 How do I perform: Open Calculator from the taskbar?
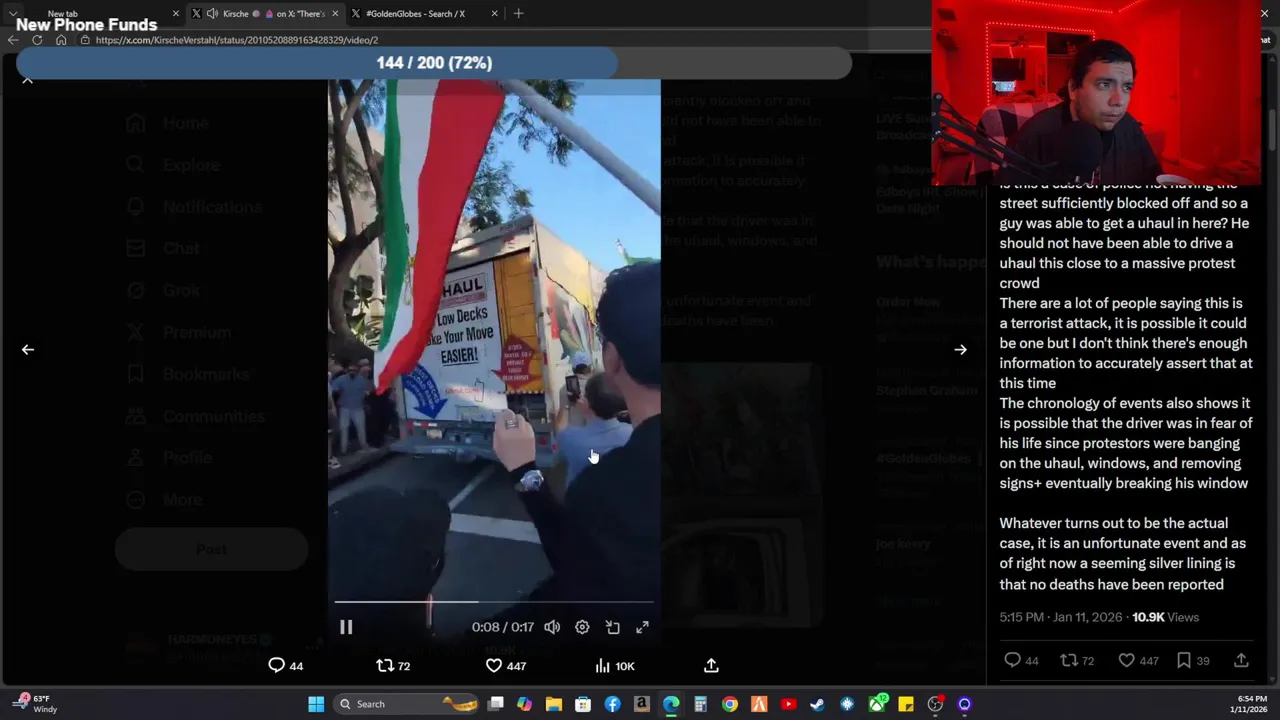tap(700, 704)
